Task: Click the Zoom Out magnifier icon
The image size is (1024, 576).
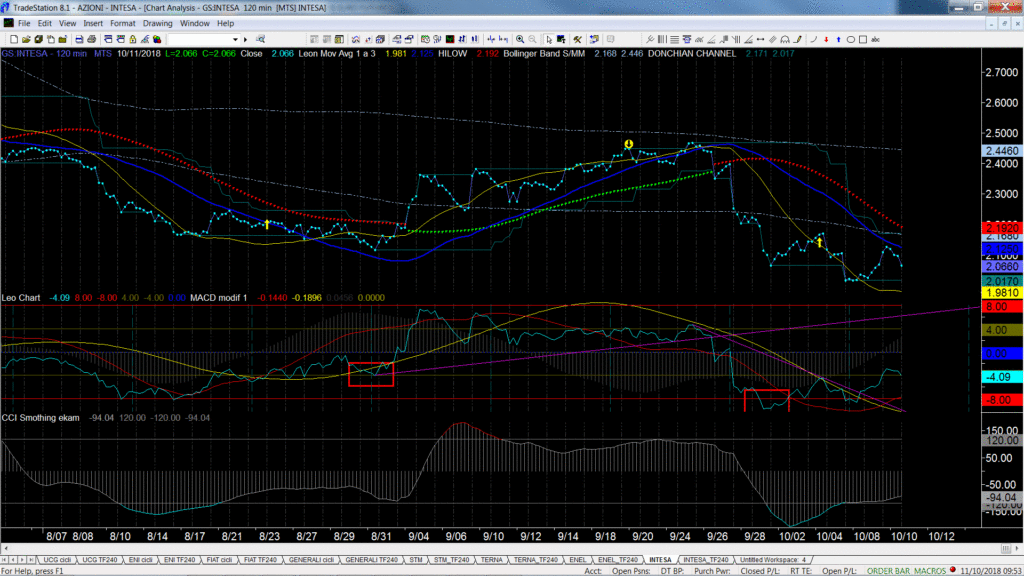Action: click(x=533, y=40)
